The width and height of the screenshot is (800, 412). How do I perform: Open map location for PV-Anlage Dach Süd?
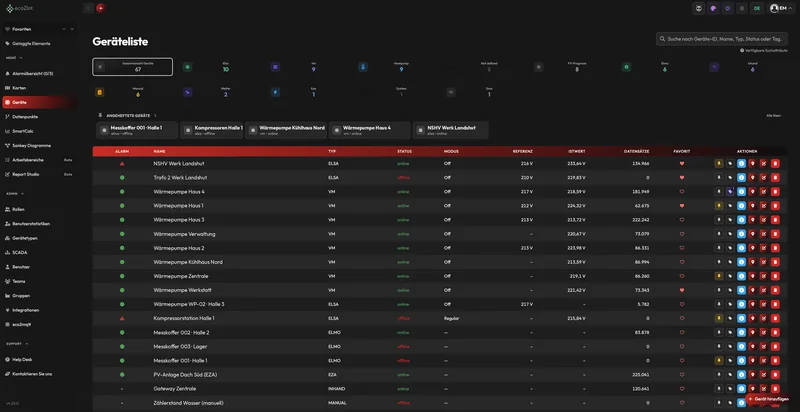[753, 375]
